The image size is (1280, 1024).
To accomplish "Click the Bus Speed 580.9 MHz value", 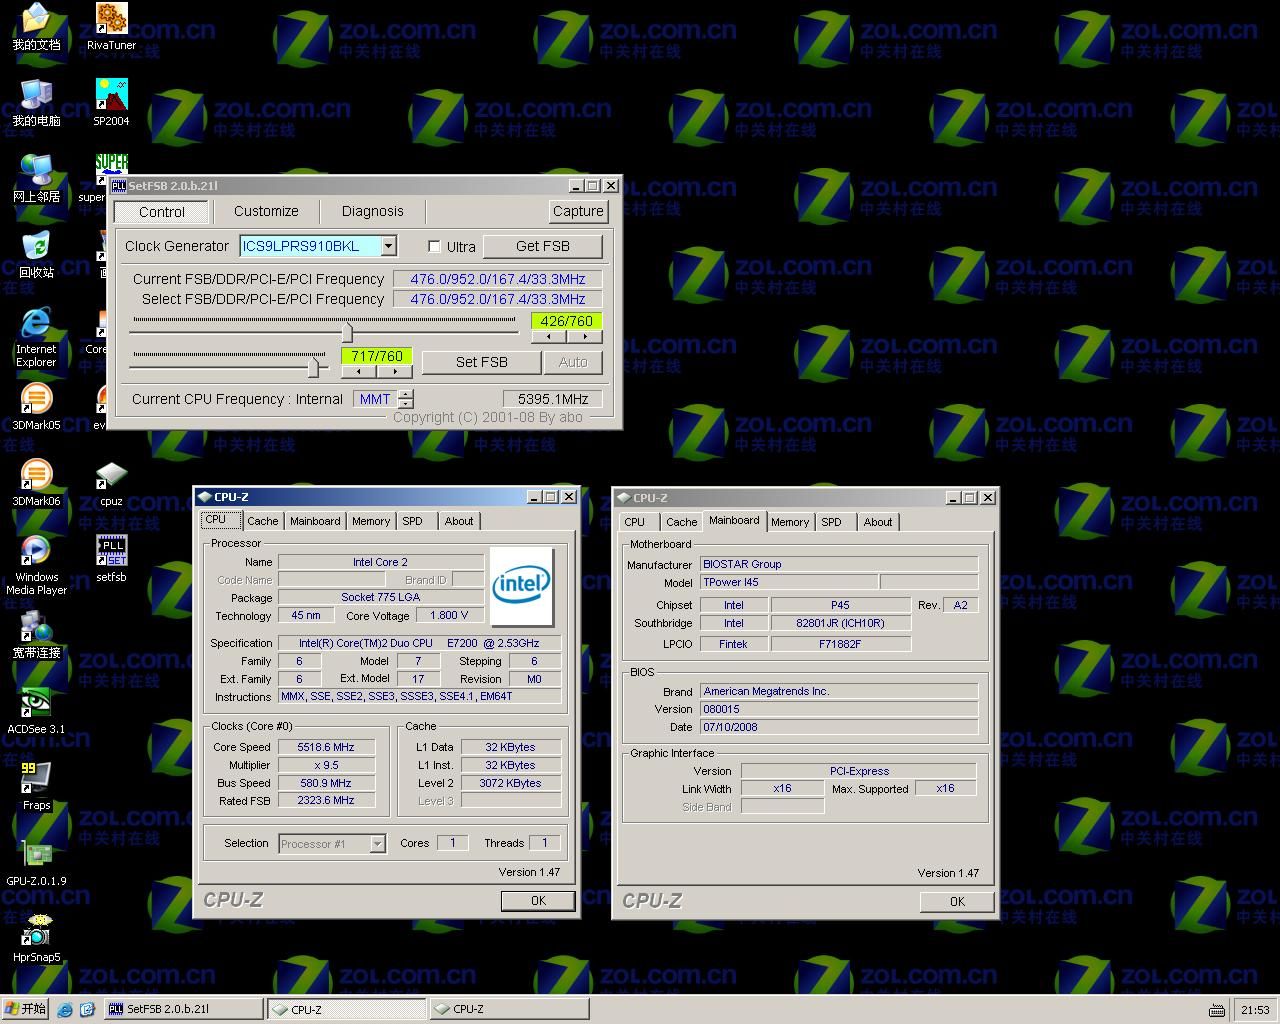I will [326, 783].
